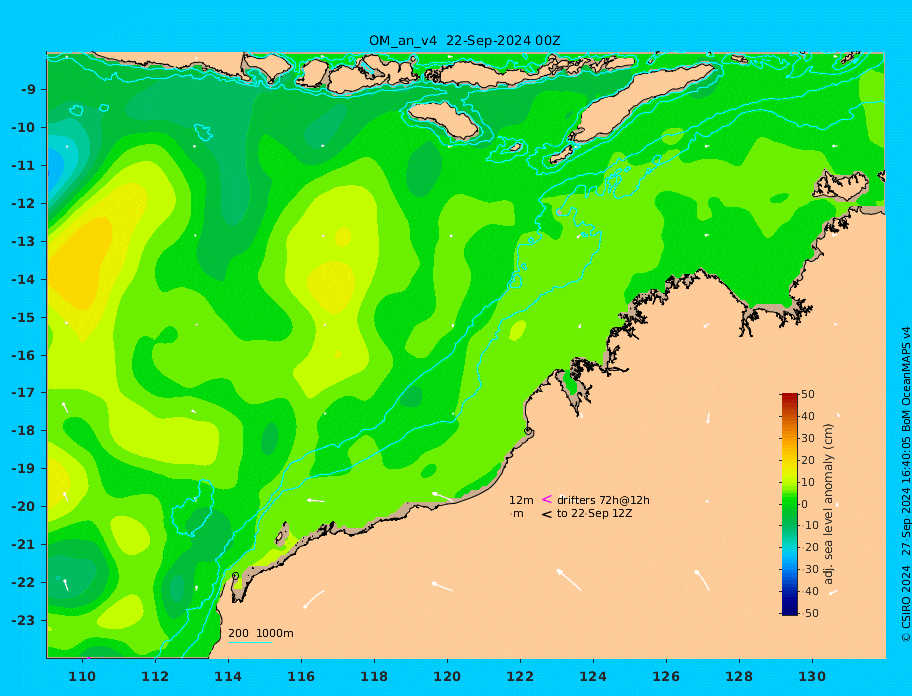Click the latitude axis label -13
Image resolution: width=912 pixels, height=696 pixels.
tap(23, 241)
